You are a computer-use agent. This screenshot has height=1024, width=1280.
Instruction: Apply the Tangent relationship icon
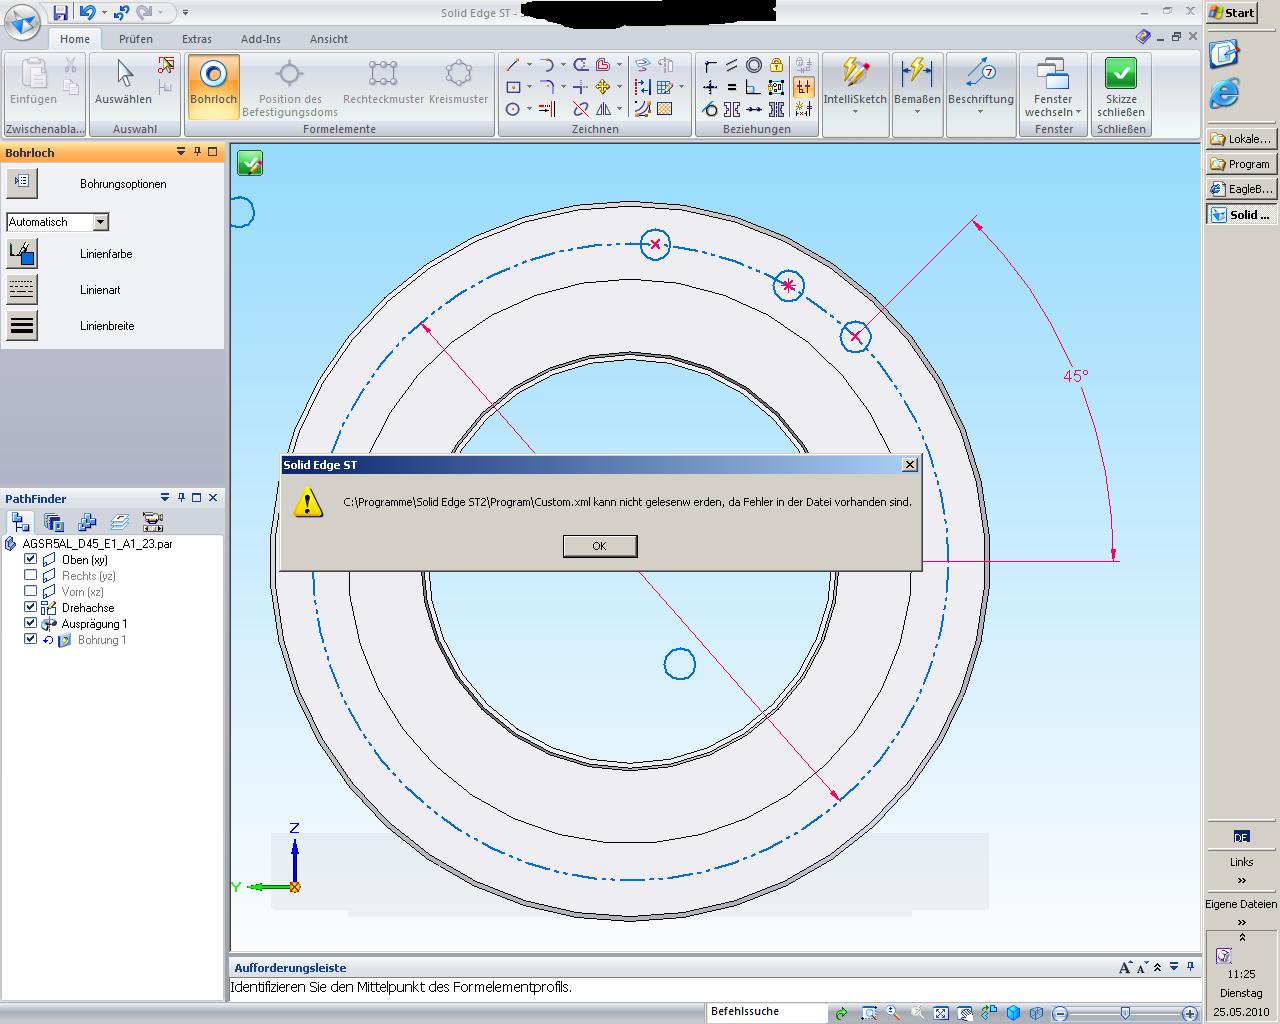710,109
